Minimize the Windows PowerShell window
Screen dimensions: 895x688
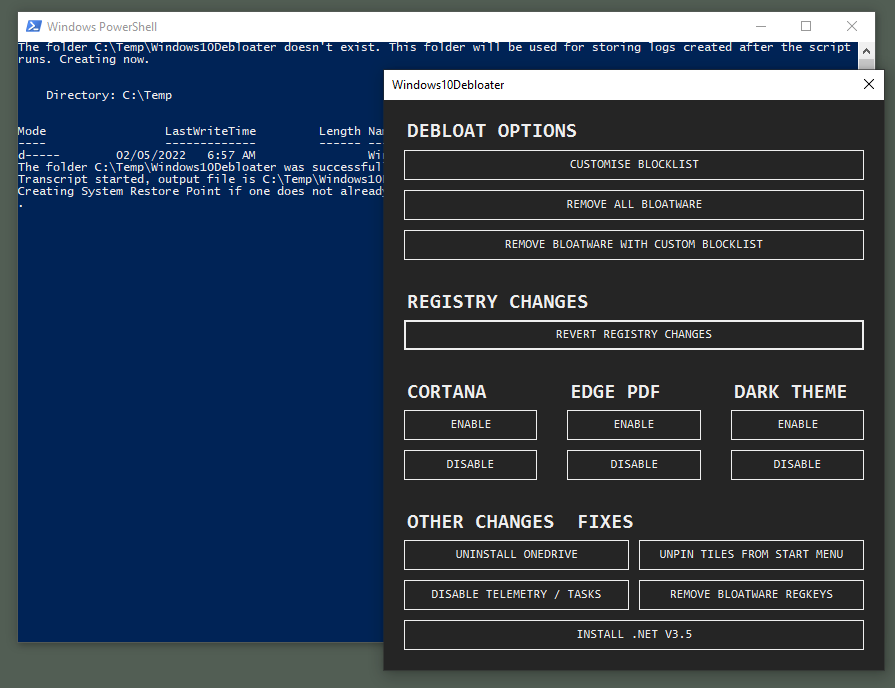tap(761, 26)
